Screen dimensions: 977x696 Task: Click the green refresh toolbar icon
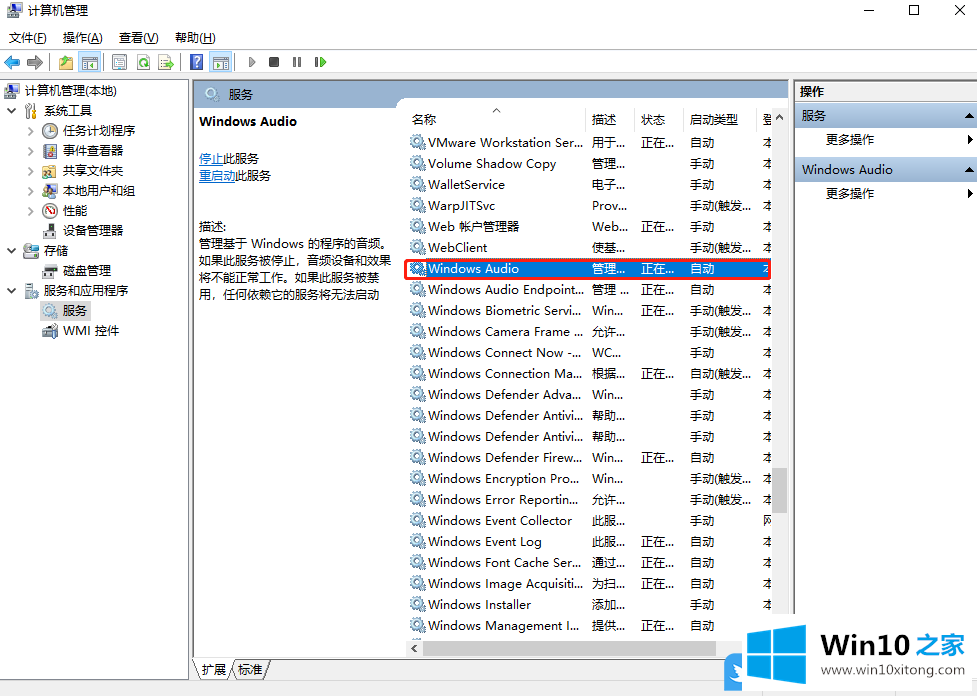point(143,62)
